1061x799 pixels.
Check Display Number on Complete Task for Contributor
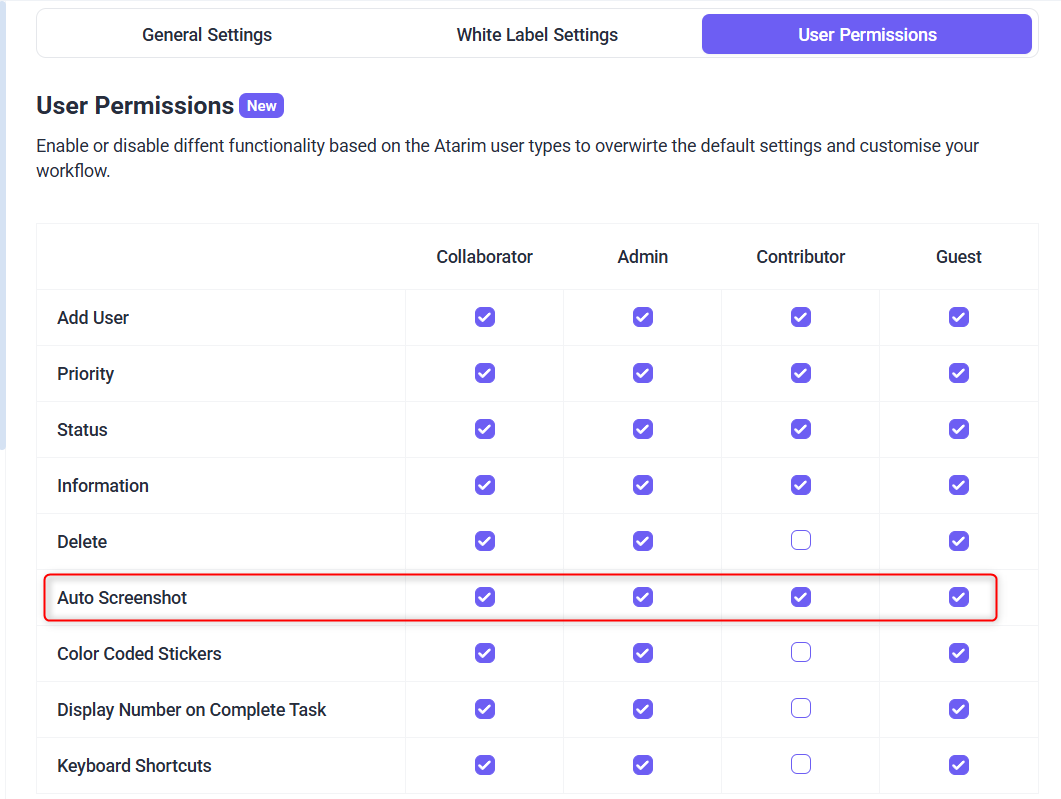pos(801,709)
